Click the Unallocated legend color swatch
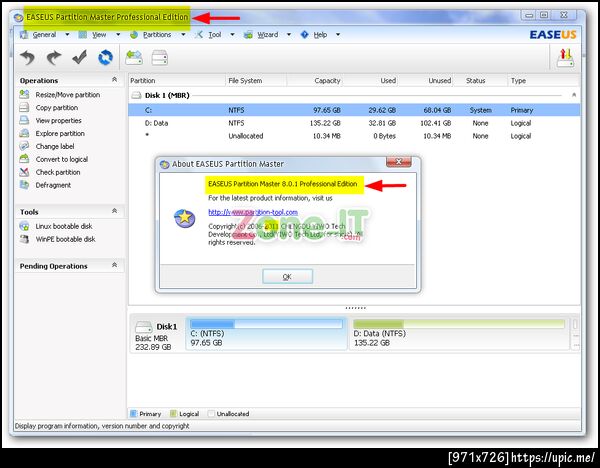 click(211, 414)
